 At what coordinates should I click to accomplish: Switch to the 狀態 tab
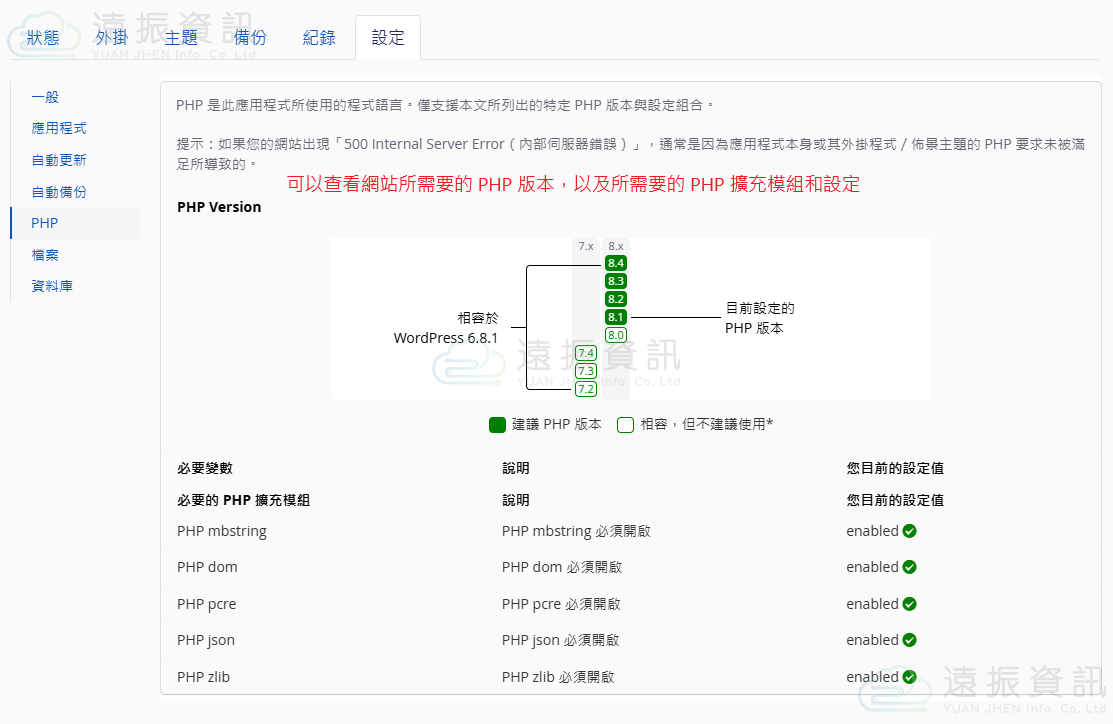(43, 38)
